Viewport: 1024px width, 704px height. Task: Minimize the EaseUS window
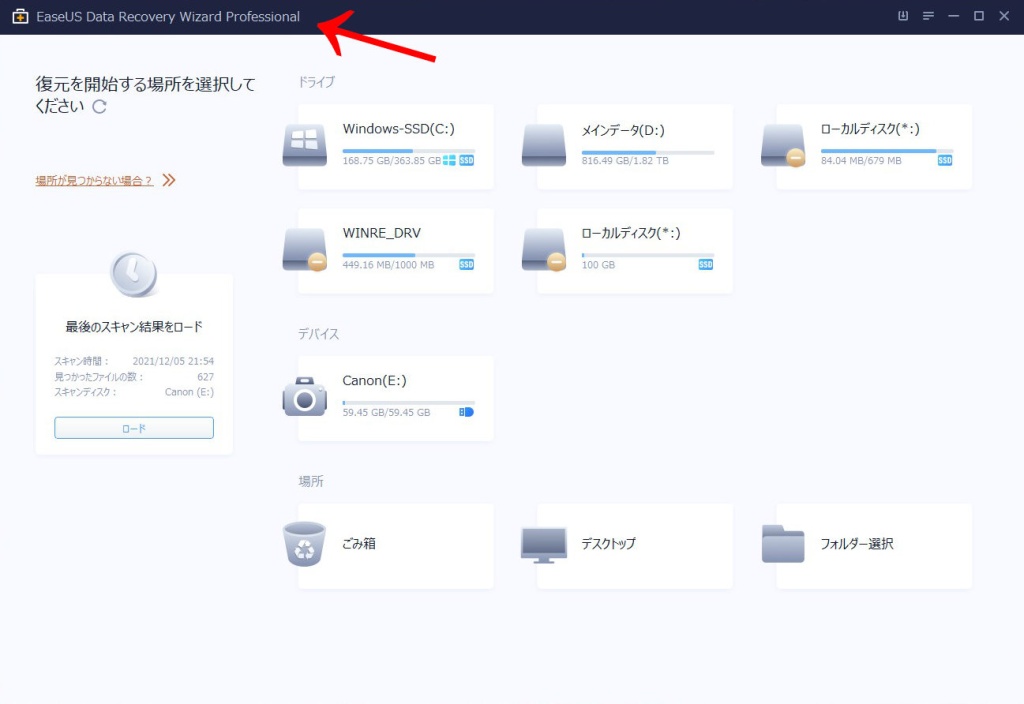click(x=953, y=16)
